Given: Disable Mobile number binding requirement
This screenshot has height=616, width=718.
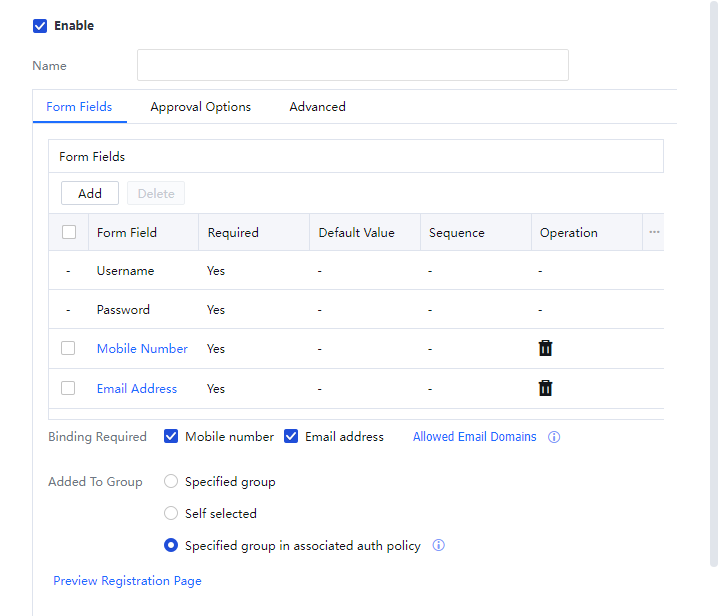Looking at the screenshot, I should pyautogui.click(x=171, y=436).
